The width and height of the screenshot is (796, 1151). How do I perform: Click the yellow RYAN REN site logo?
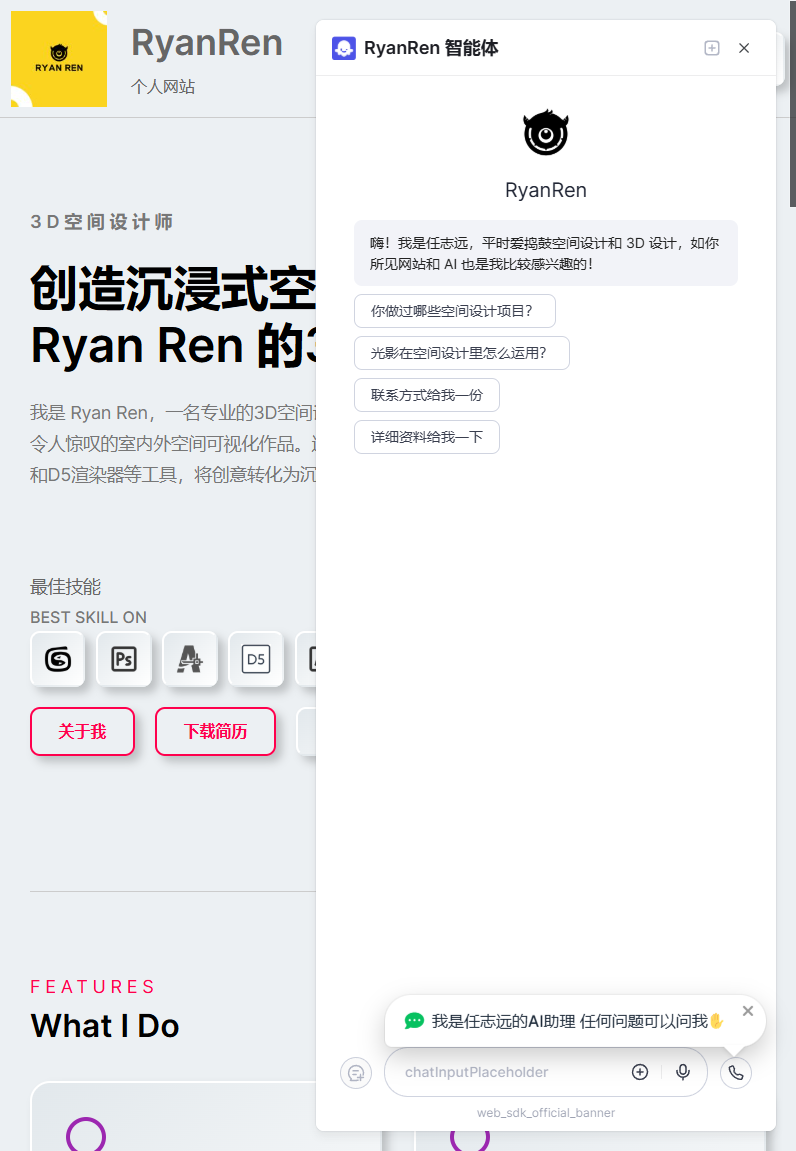tap(58, 59)
